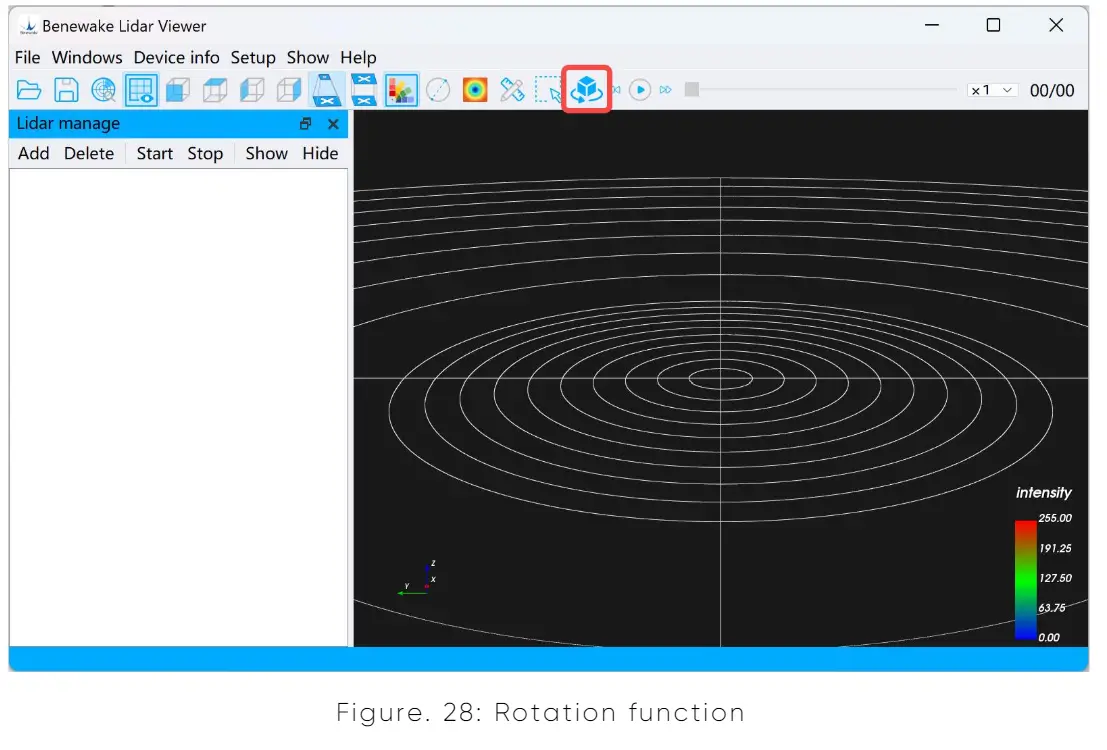
Task: Click the 127.50 intensity legend value
Action: (1055, 578)
